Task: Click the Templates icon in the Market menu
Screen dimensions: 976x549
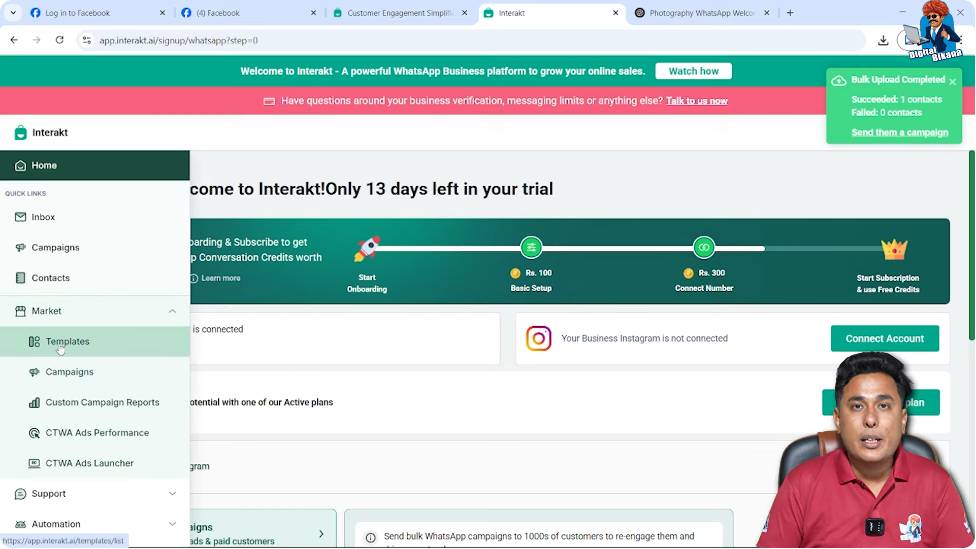Action: coord(34,341)
